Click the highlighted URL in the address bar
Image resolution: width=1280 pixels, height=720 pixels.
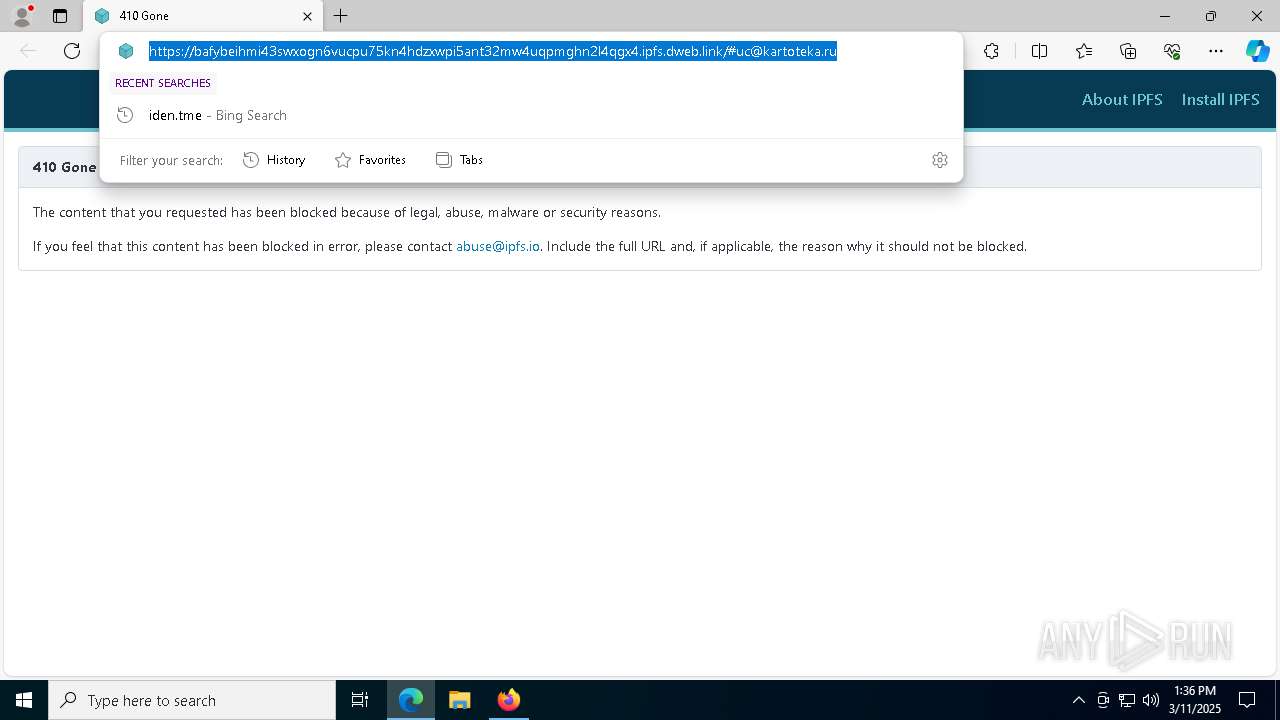(493, 51)
